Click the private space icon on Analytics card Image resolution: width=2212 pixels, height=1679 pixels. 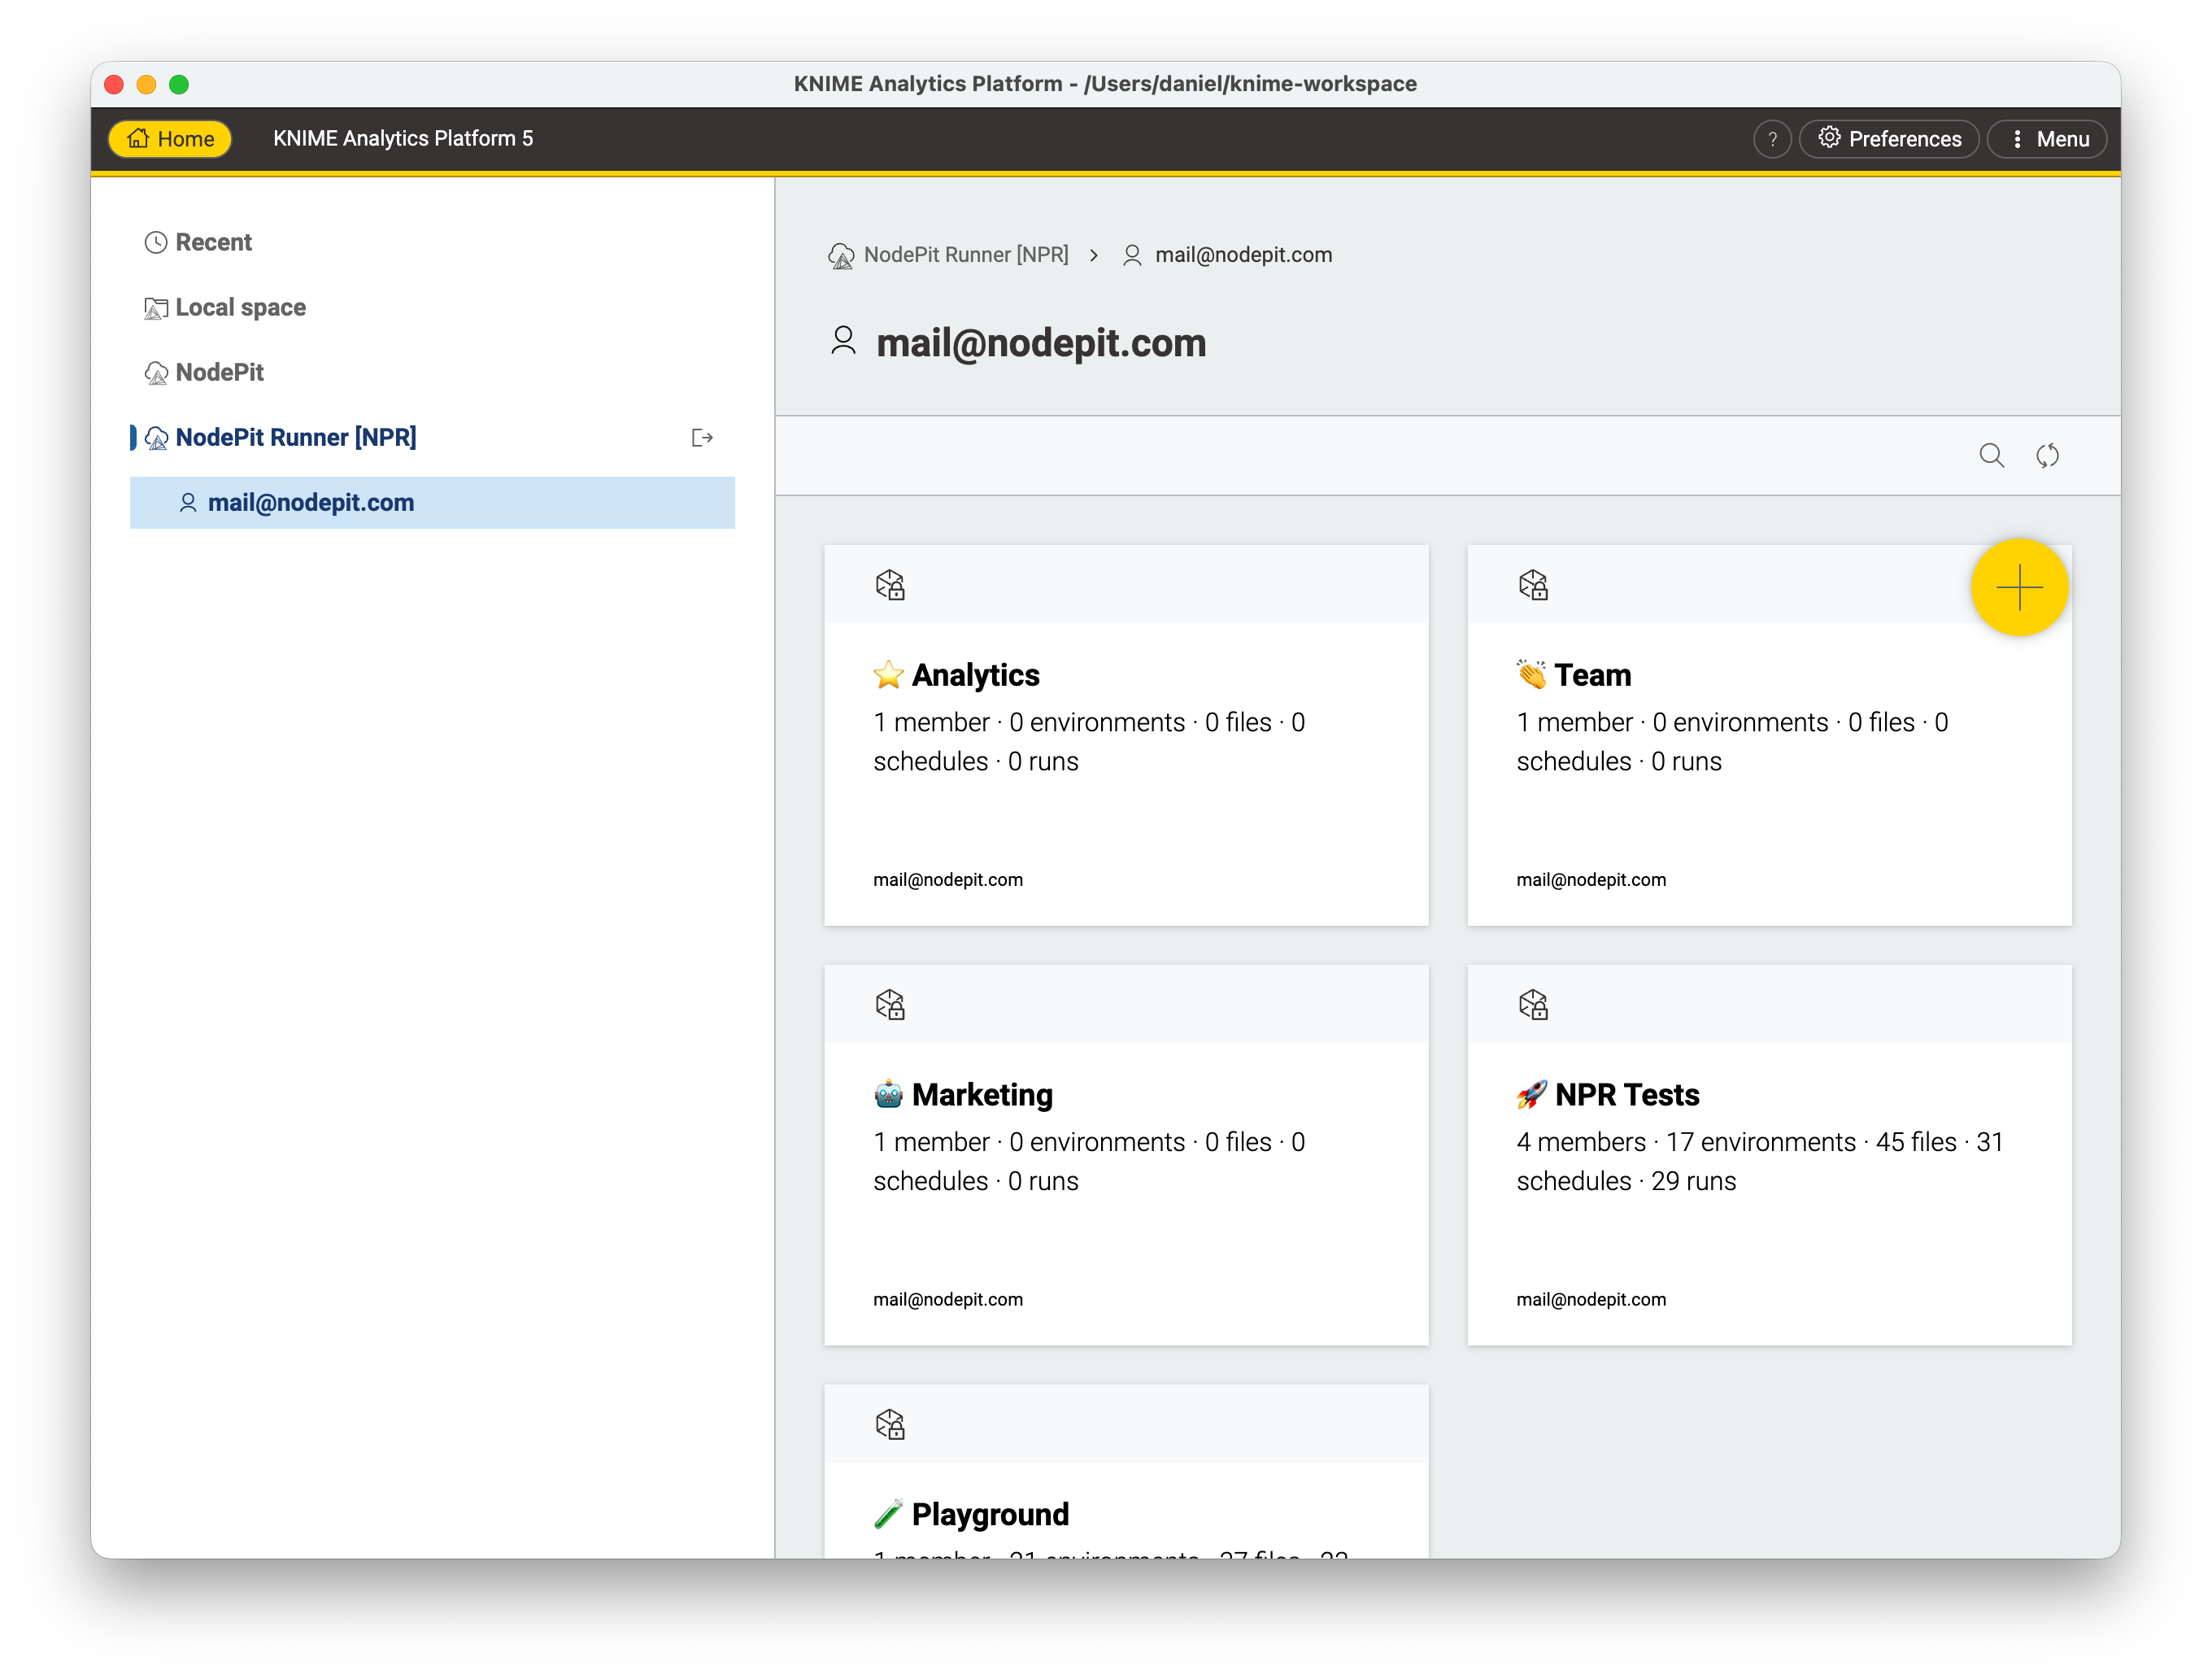tap(890, 585)
